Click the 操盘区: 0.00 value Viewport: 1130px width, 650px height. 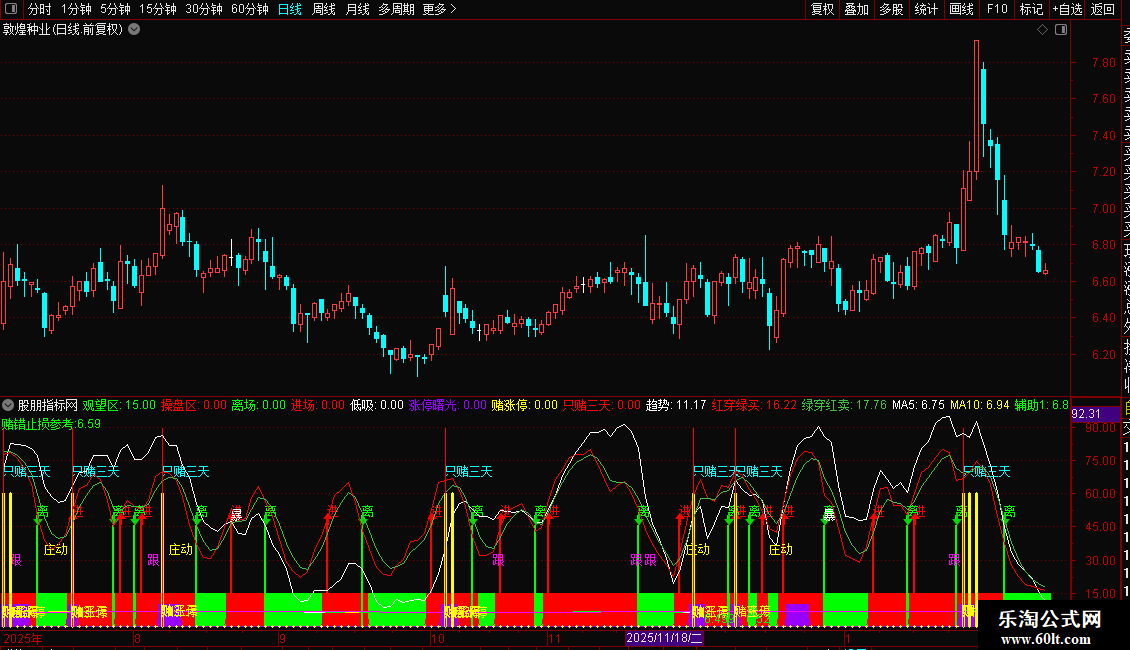pos(194,405)
